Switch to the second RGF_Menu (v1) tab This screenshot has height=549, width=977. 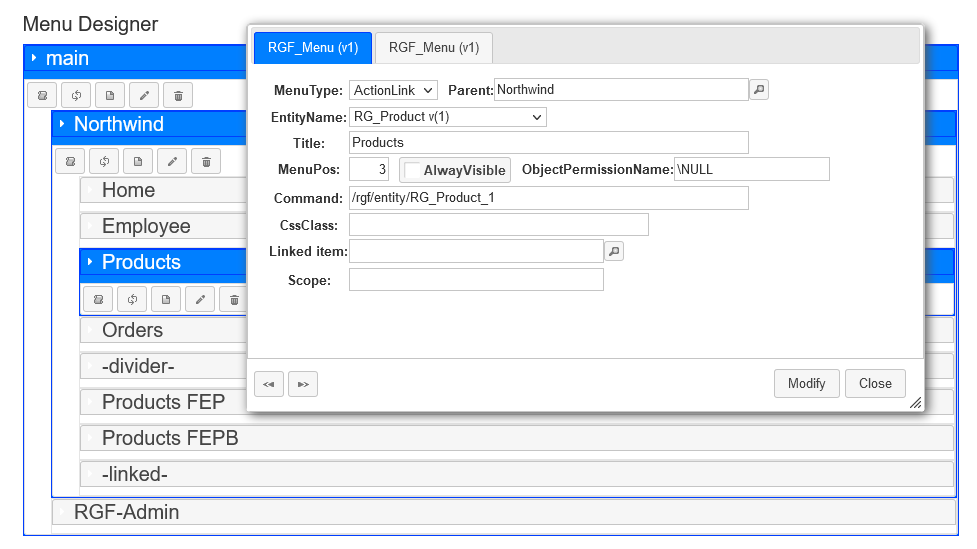[x=433, y=48]
